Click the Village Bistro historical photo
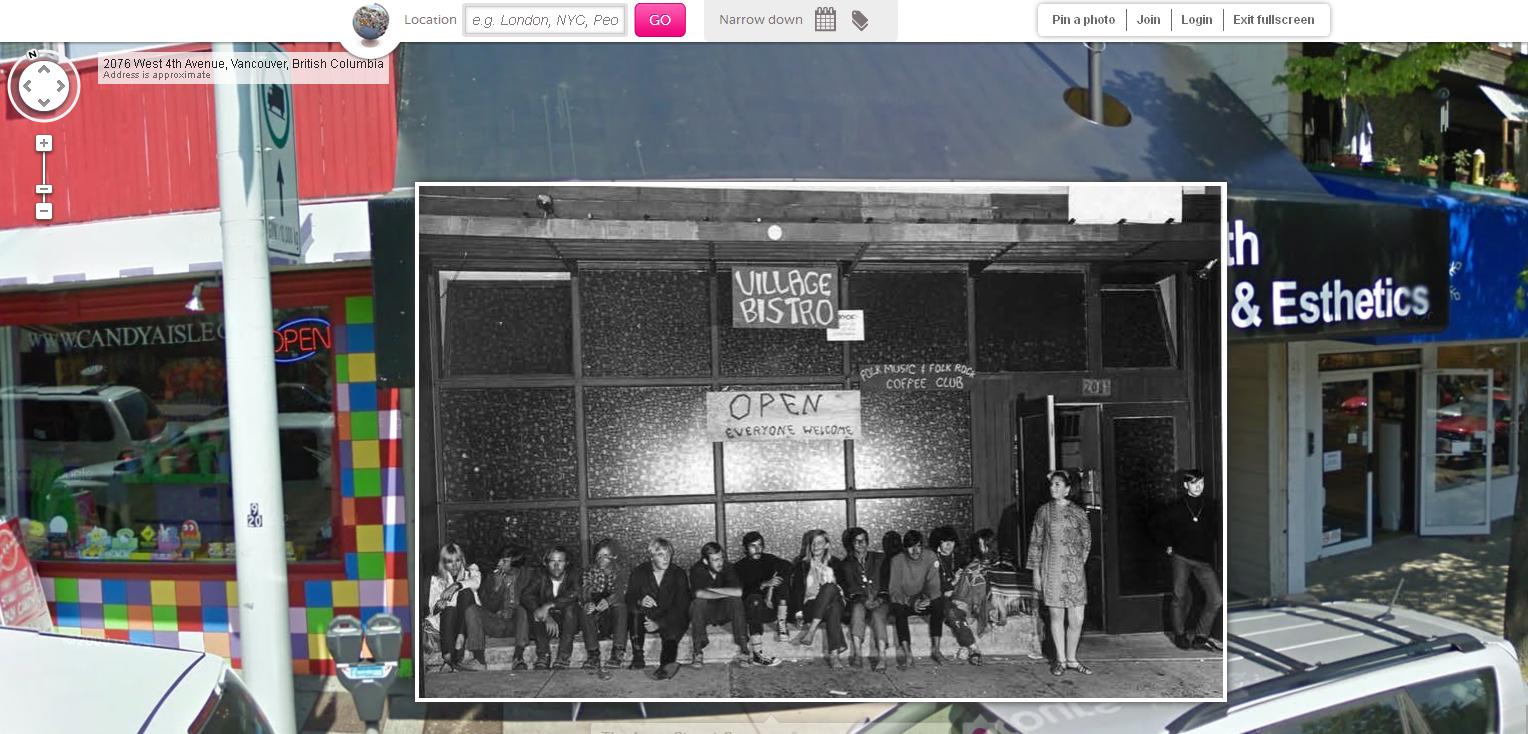Screen dimensions: 1528x734 (820, 442)
